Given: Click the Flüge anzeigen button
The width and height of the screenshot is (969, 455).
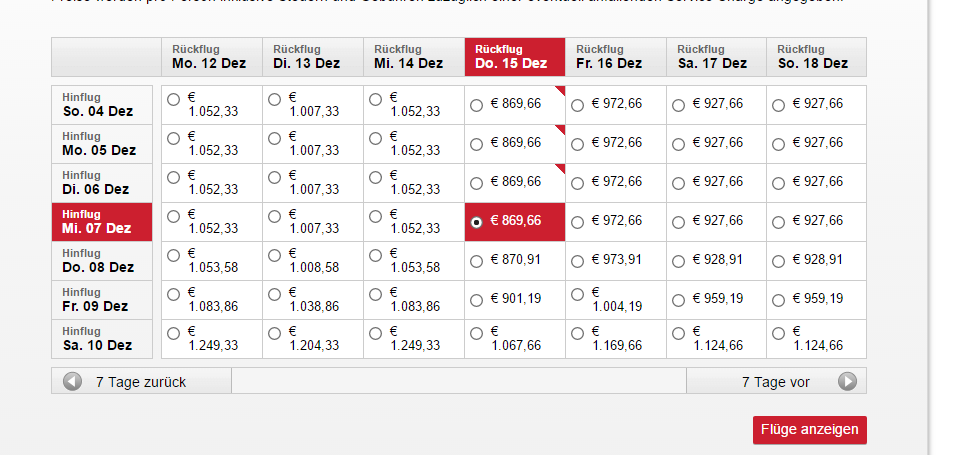Looking at the screenshot, I should (810, 430).
